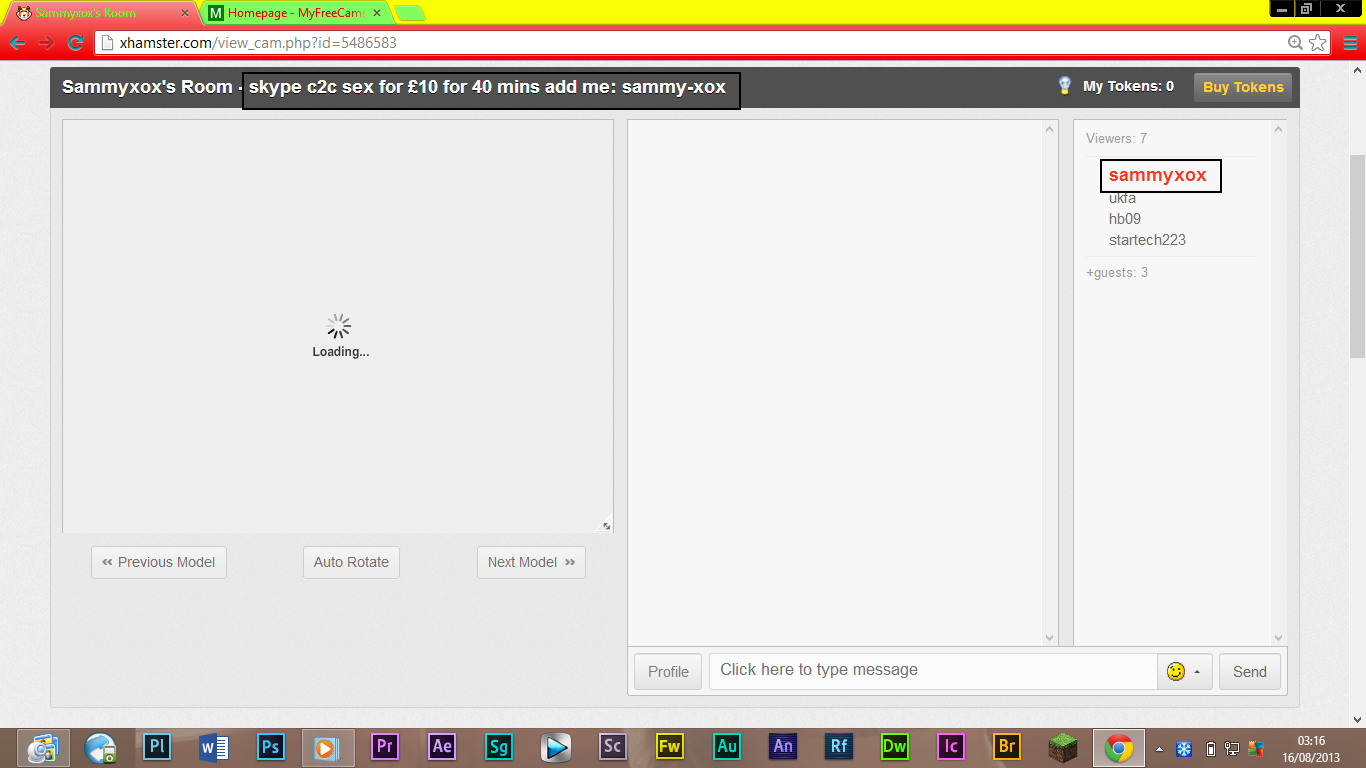The height and width of the screenshot is (768, 1366).
Task: Click the "Viewers: 7" label
Action: (x=1116, y=138)
